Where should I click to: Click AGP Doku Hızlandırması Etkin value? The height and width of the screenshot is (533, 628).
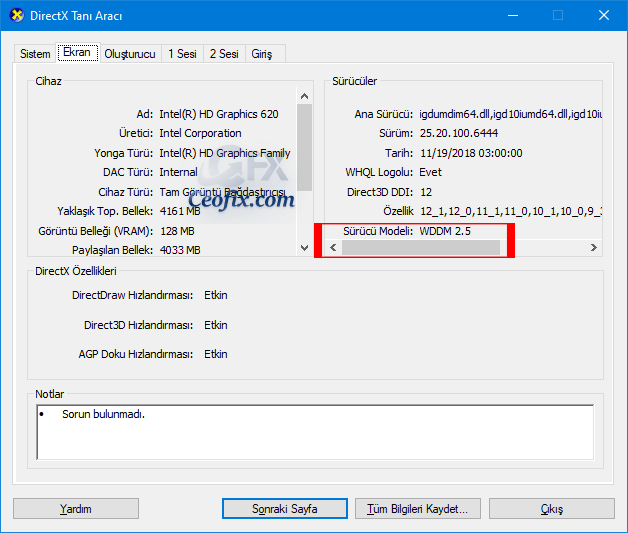(x=215, y=354)
